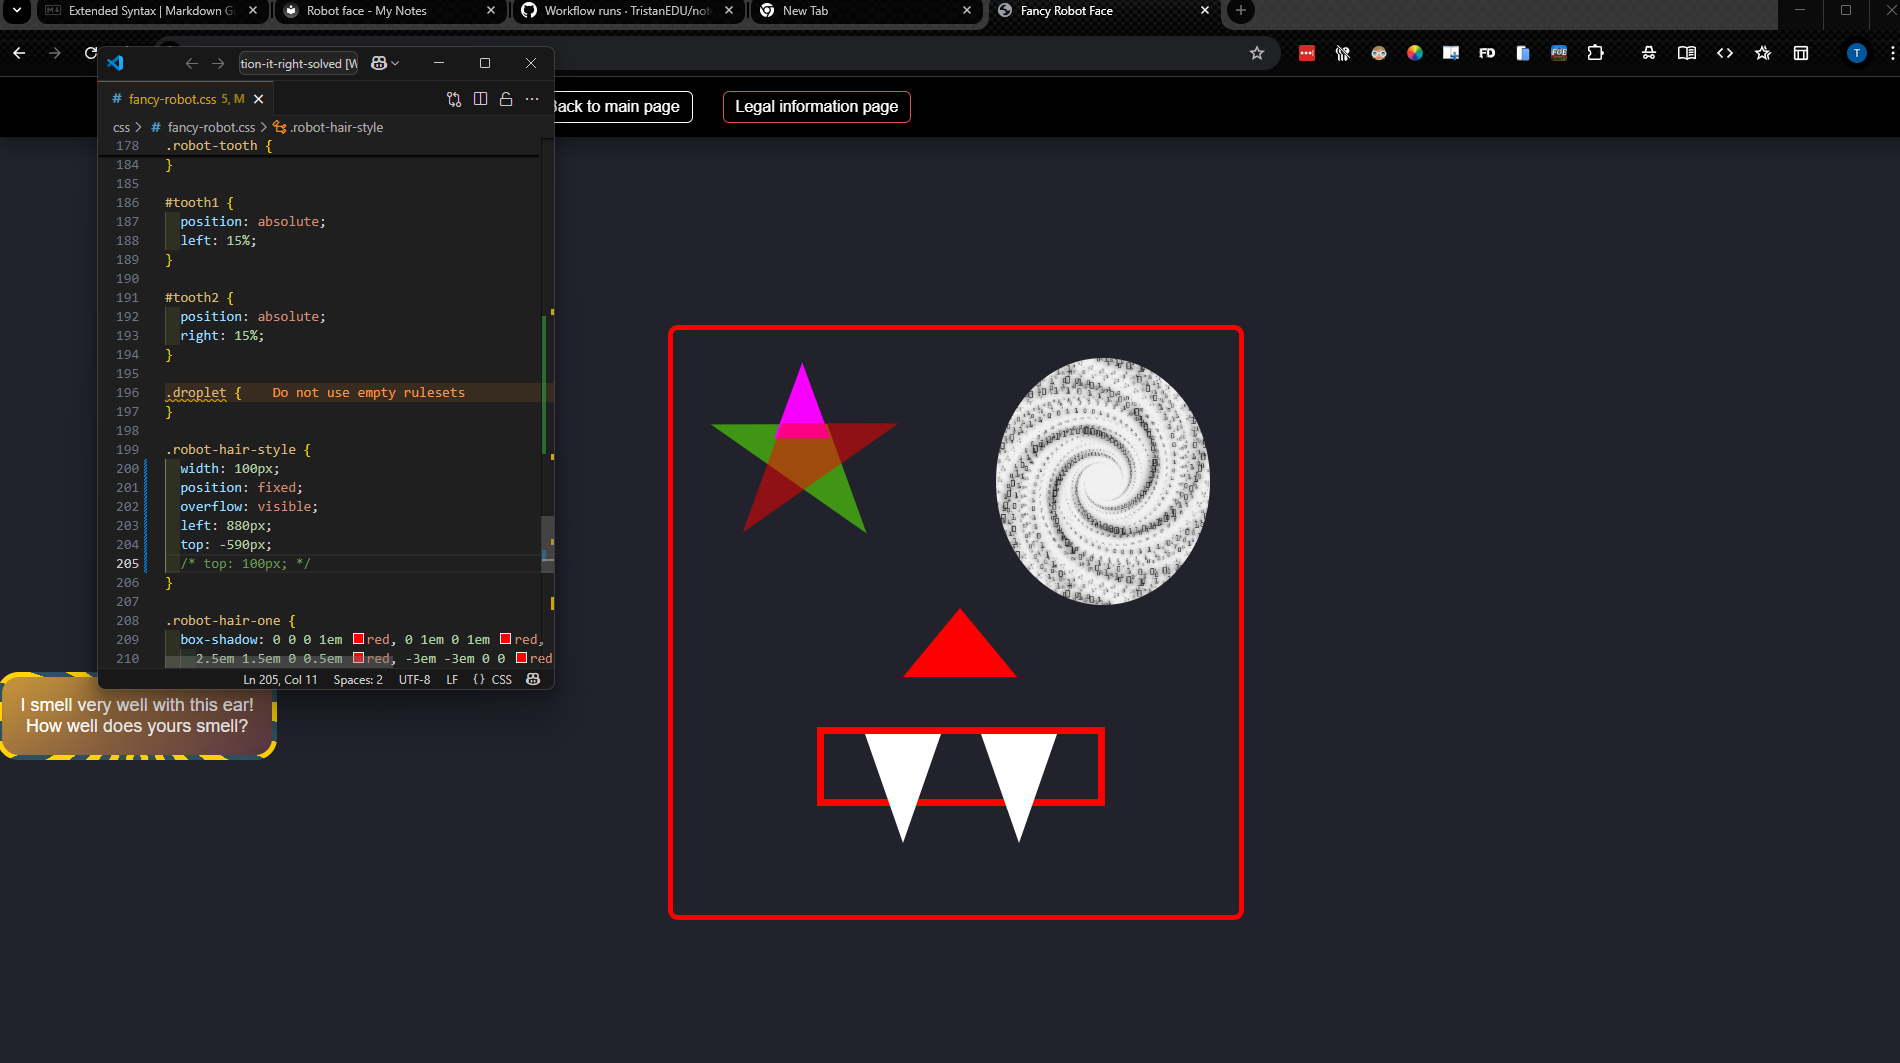Viewport: 1900px width, 1063px height.
Task: Open the Copilot chat icon in VS Code title bar
Action: (x=378, y=63)
